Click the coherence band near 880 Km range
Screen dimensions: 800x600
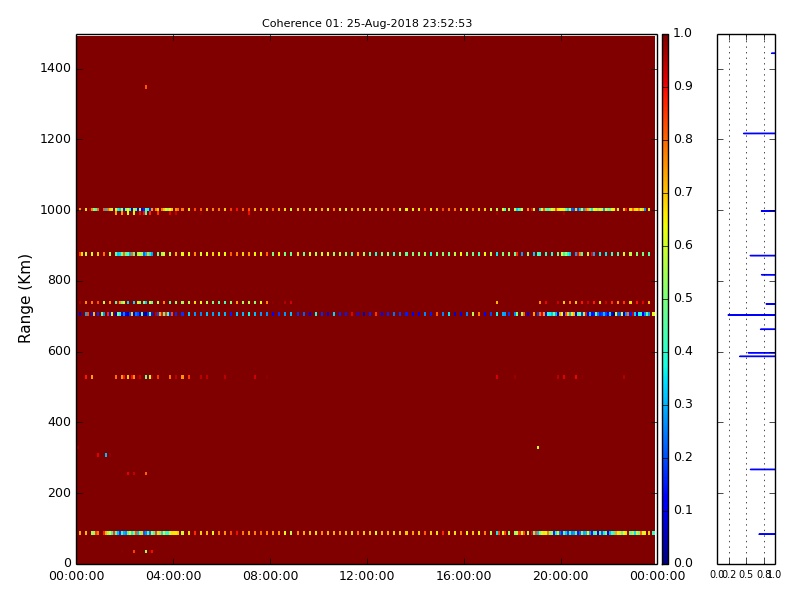click(366, 254)
